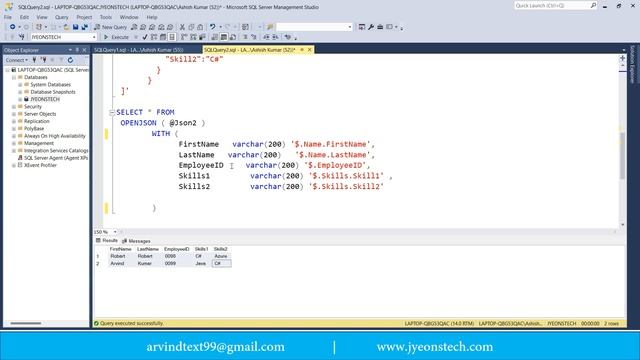Expand the Replication node
The width and height of the screenshot is (640, 360).
coord(14,121)
